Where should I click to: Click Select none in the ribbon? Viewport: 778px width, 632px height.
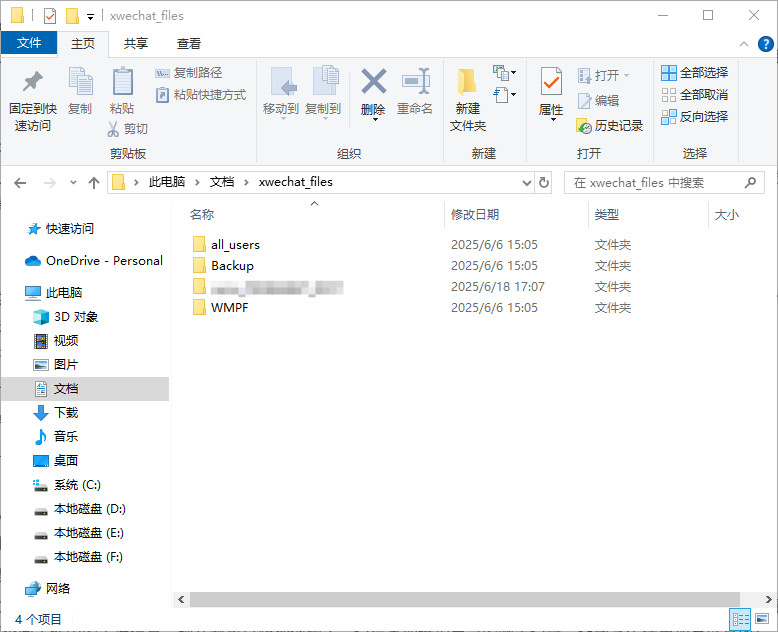click(x=695, y=95)
